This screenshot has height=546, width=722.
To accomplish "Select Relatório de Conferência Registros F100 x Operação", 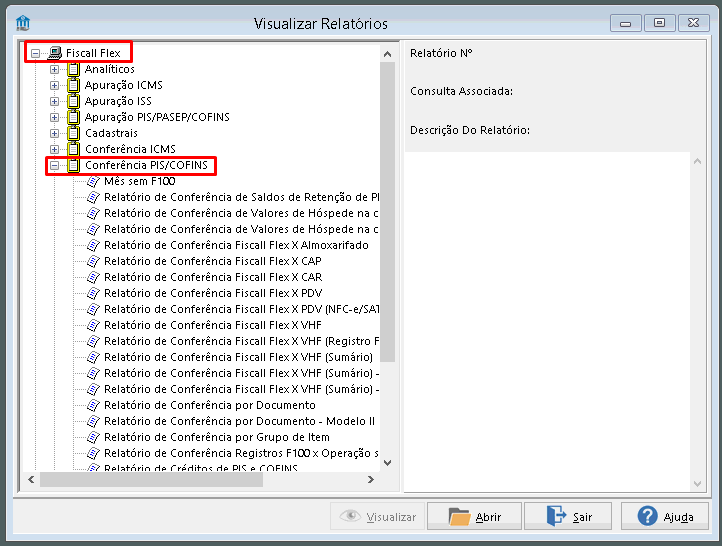I will point(241,453).
